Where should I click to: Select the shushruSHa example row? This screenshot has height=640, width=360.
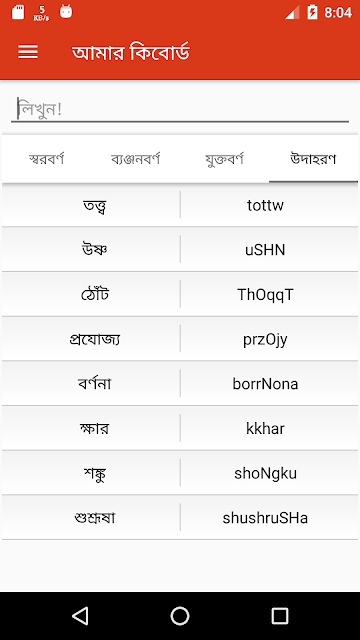click(180, 517)
